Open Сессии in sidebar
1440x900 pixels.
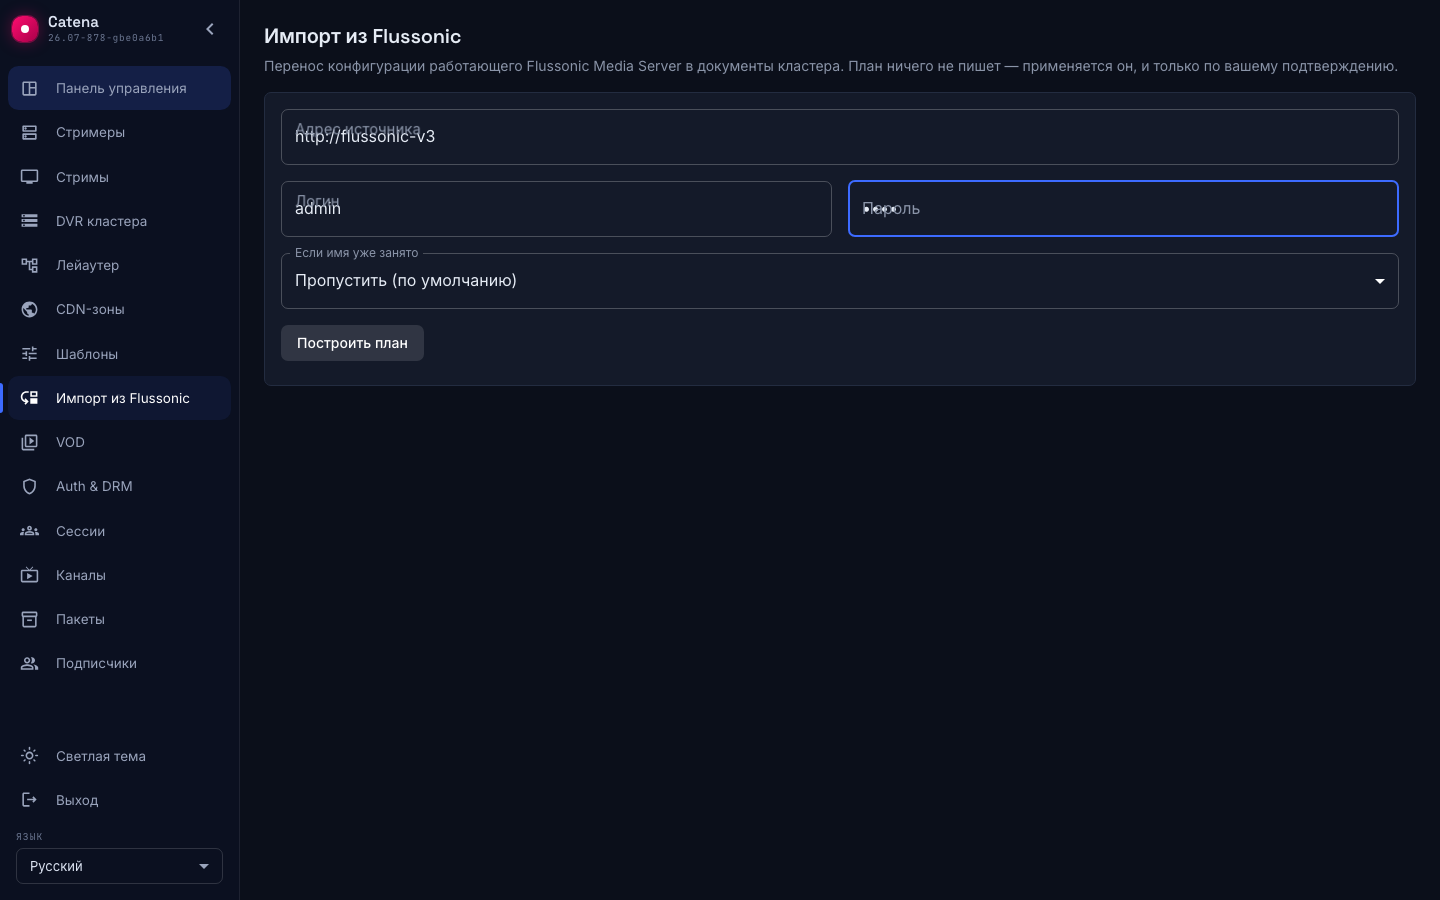120,531
